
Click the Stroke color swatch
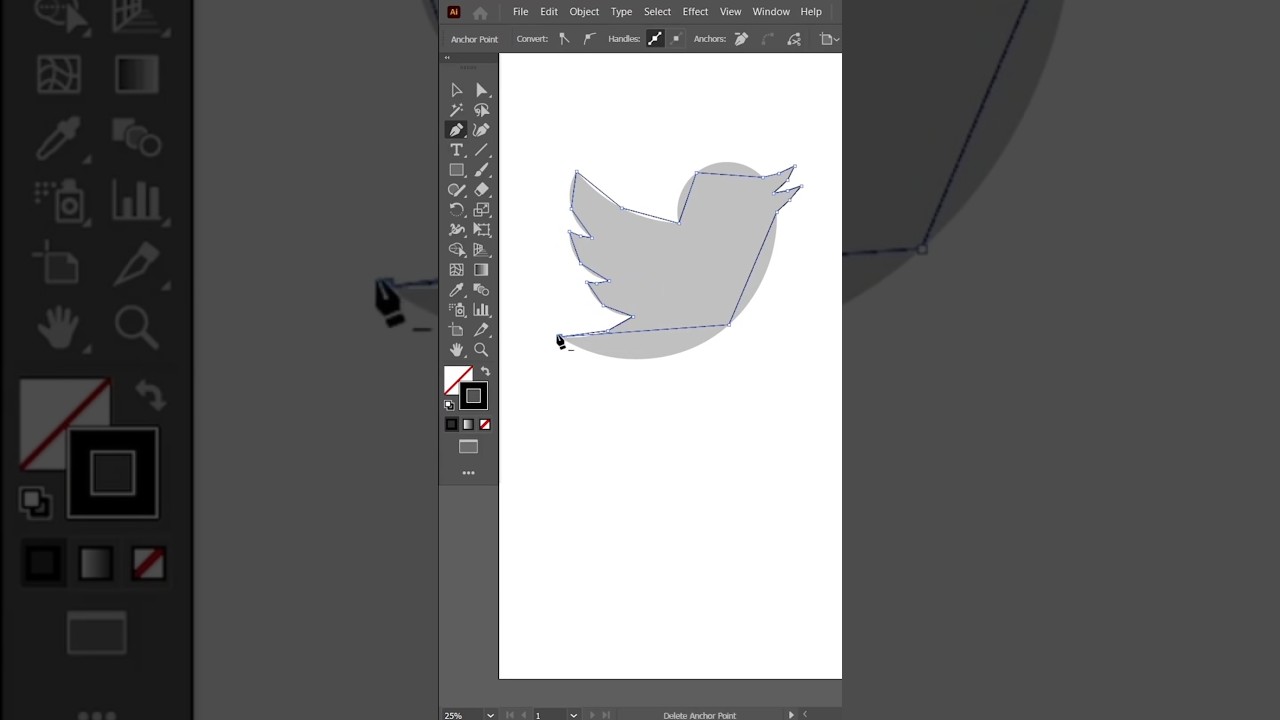coord(474,397)
